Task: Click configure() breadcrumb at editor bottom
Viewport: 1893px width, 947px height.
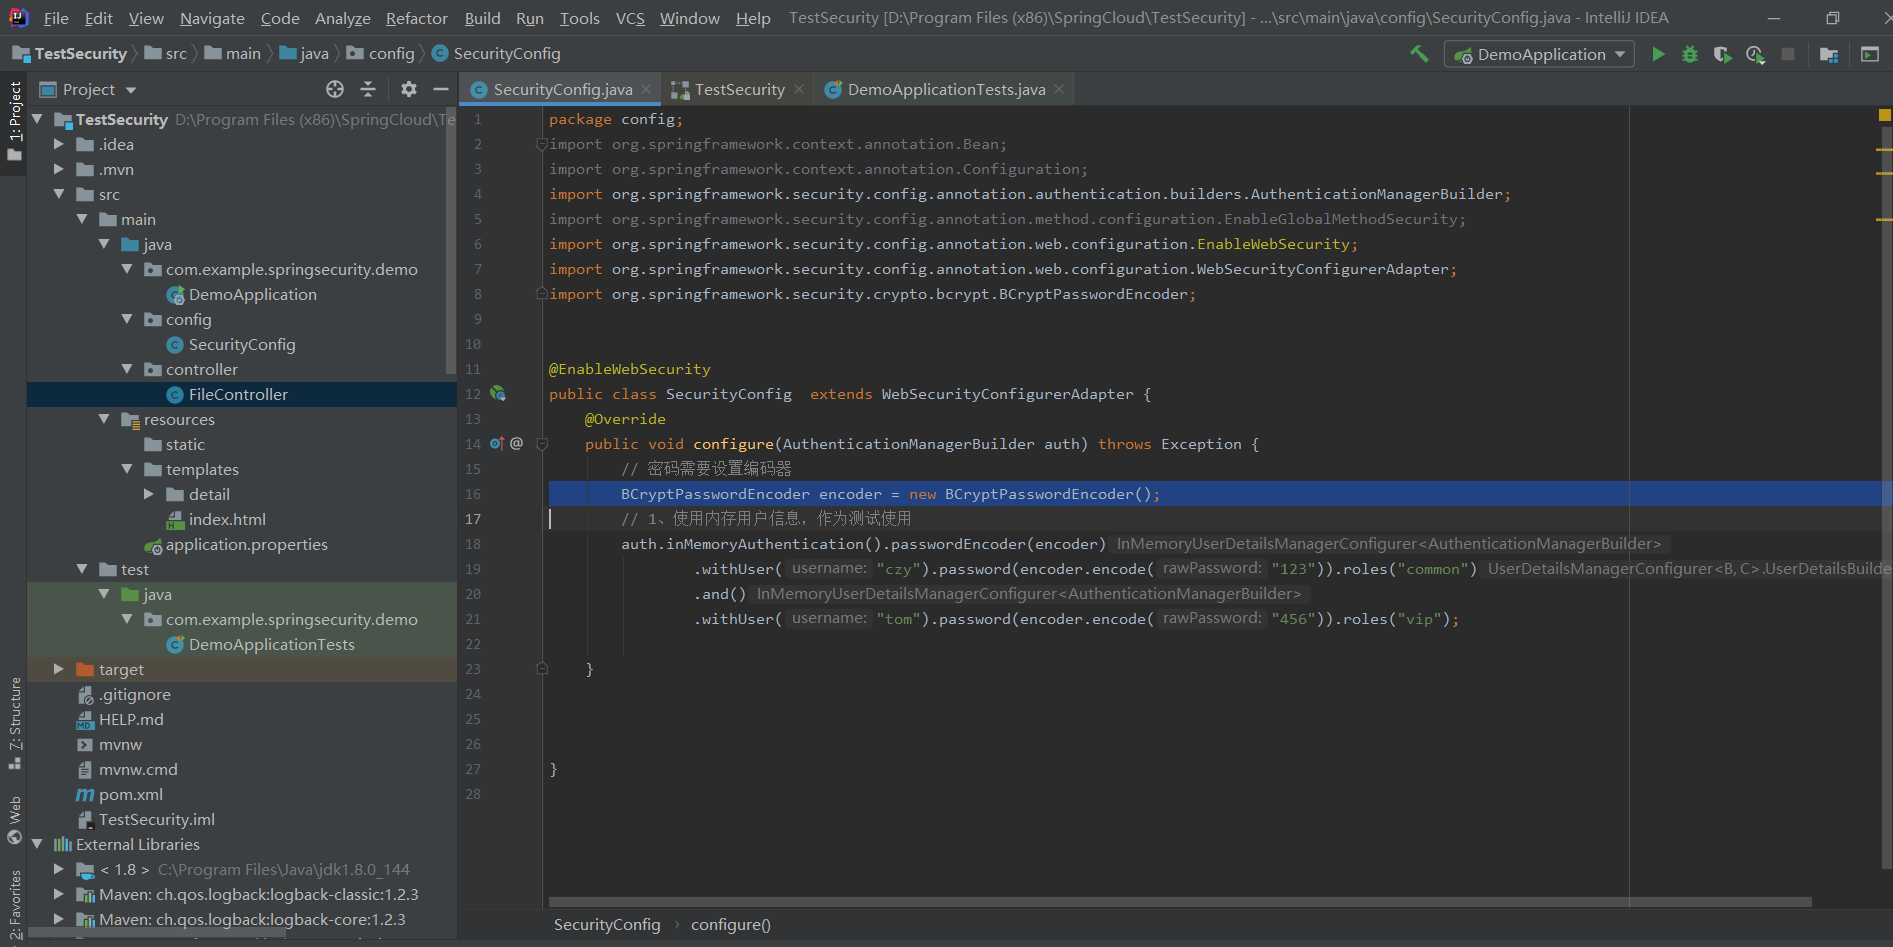Action: coord(730,924)
